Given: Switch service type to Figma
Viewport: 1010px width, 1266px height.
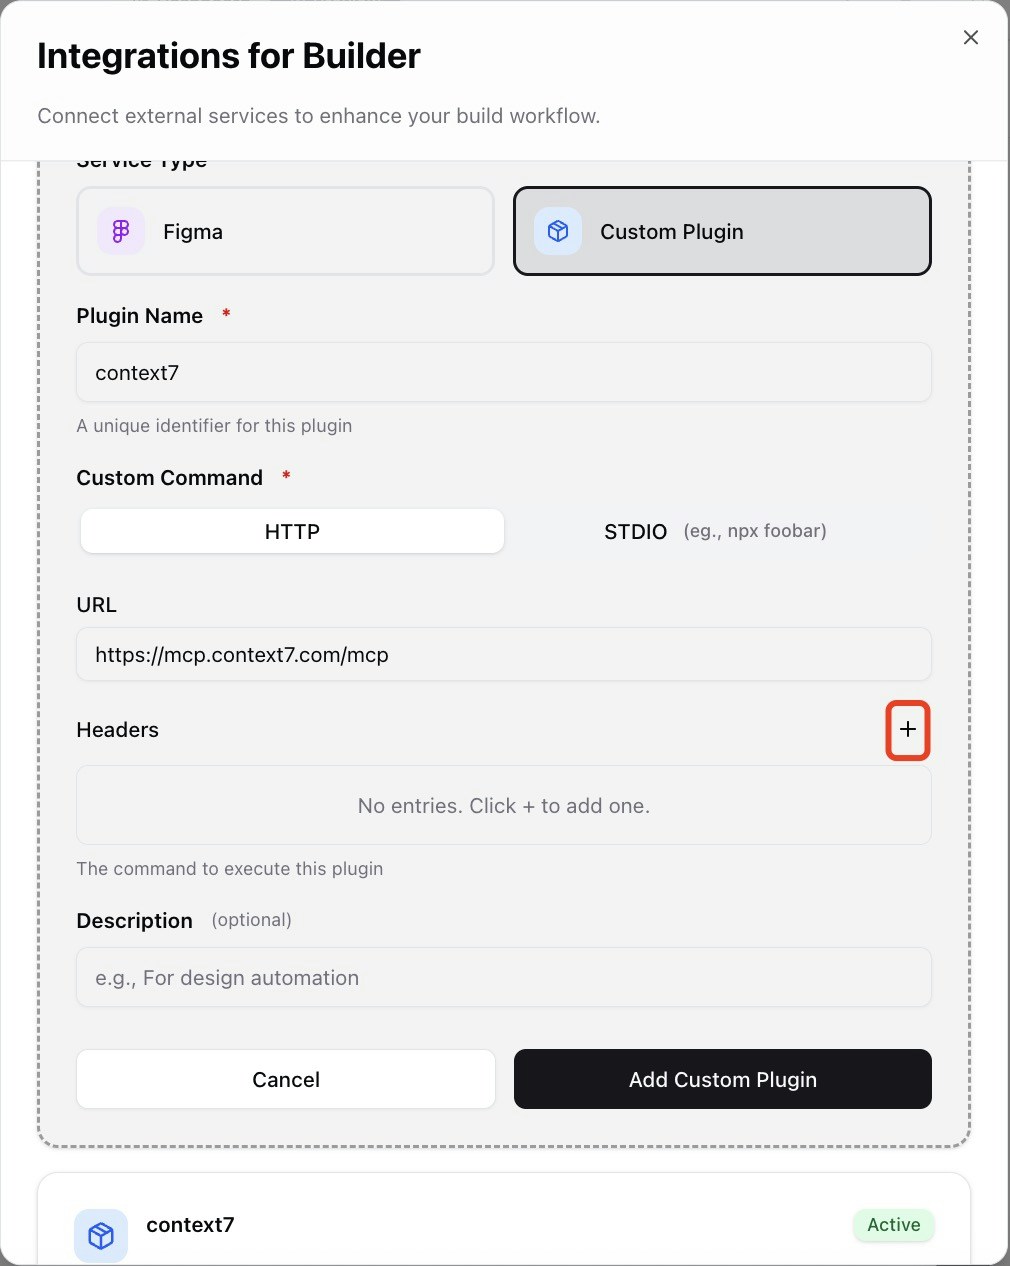Looking at the screenshot, I should (285, 231).
